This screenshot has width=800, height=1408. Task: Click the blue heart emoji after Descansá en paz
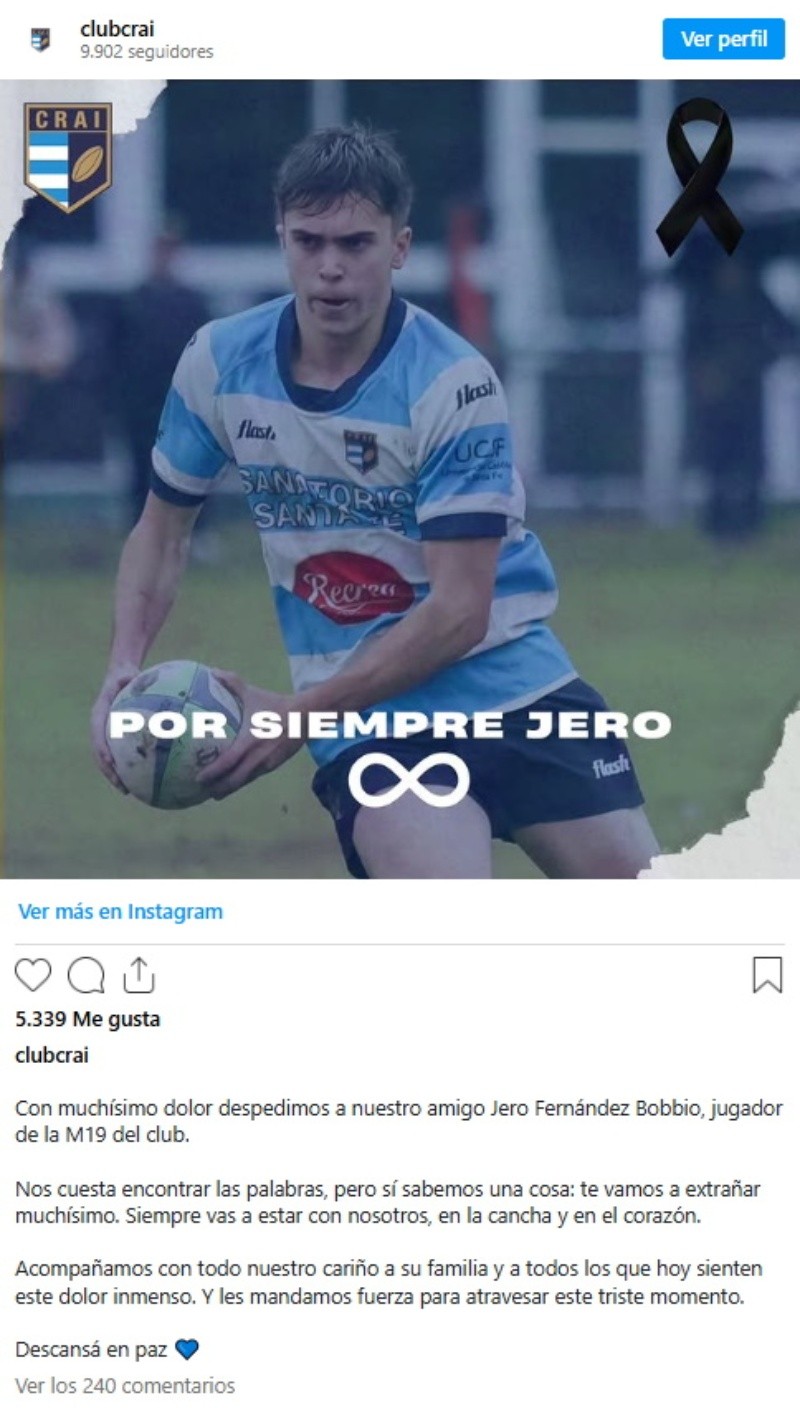(x=187, y=1350)
